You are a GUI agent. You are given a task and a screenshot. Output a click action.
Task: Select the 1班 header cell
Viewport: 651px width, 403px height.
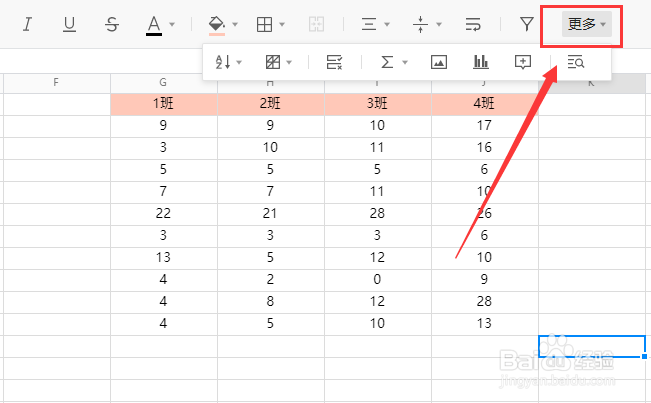pyautogui.click(x=164, y=104)
